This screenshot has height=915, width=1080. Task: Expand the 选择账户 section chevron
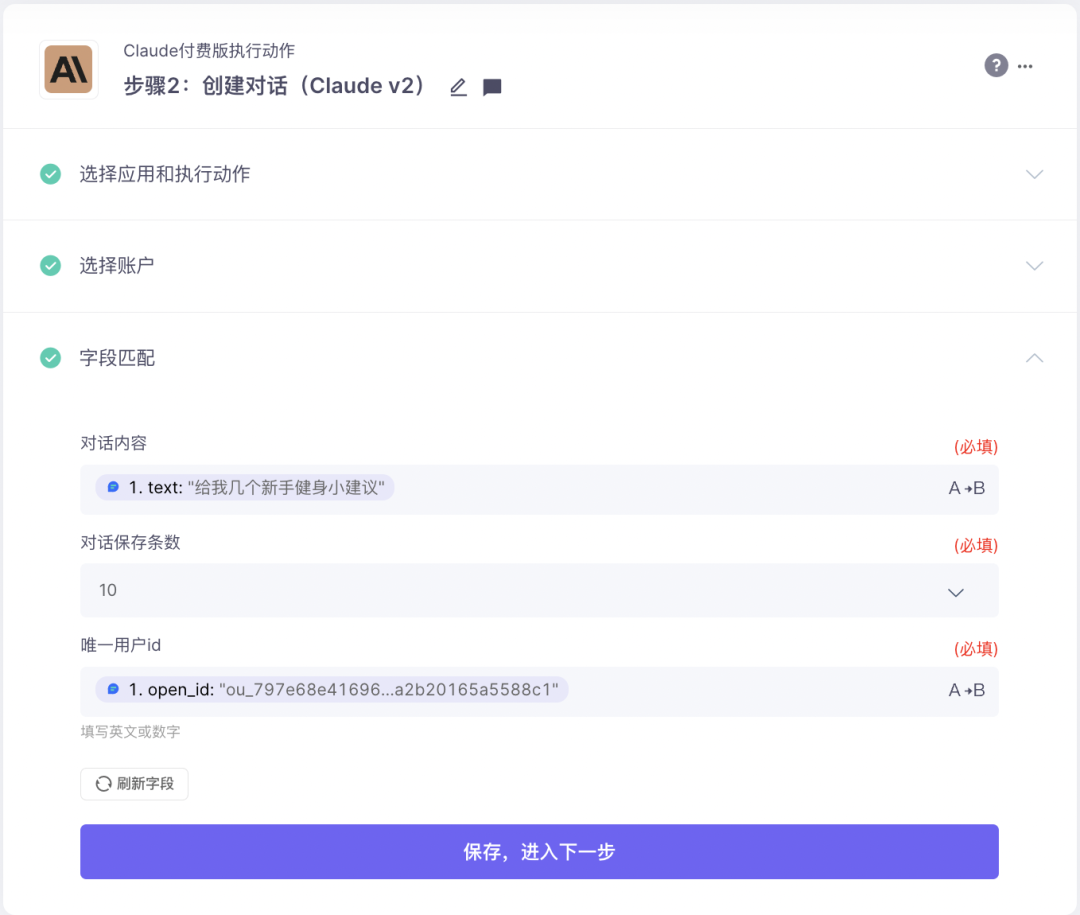pyautogui.click(x=1034, y=266)
